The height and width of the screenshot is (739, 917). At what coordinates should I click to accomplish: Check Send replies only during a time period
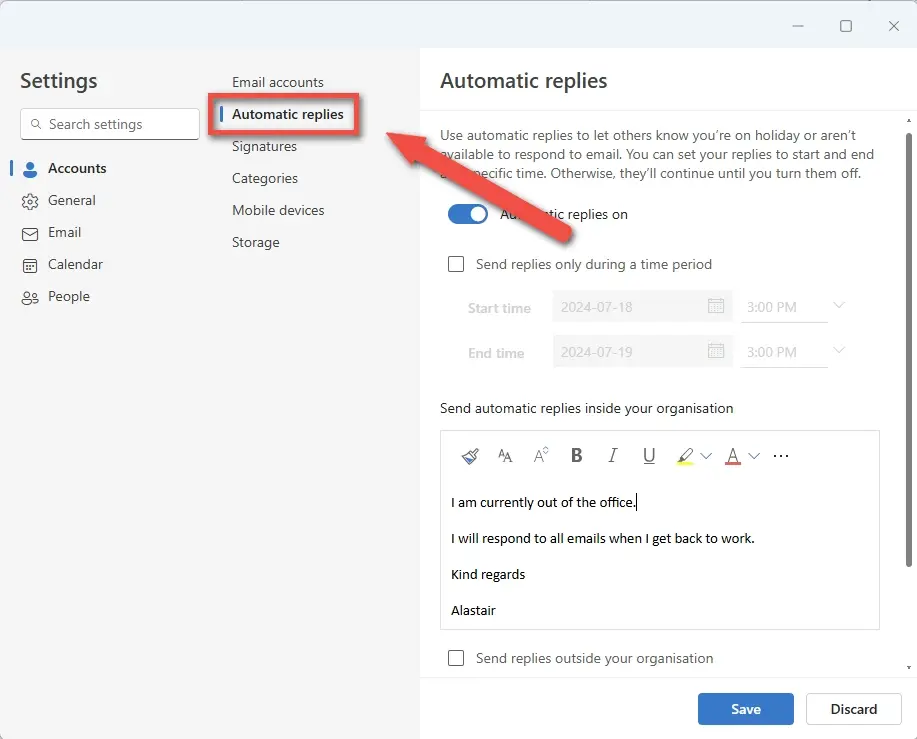(x=456, y=265)
